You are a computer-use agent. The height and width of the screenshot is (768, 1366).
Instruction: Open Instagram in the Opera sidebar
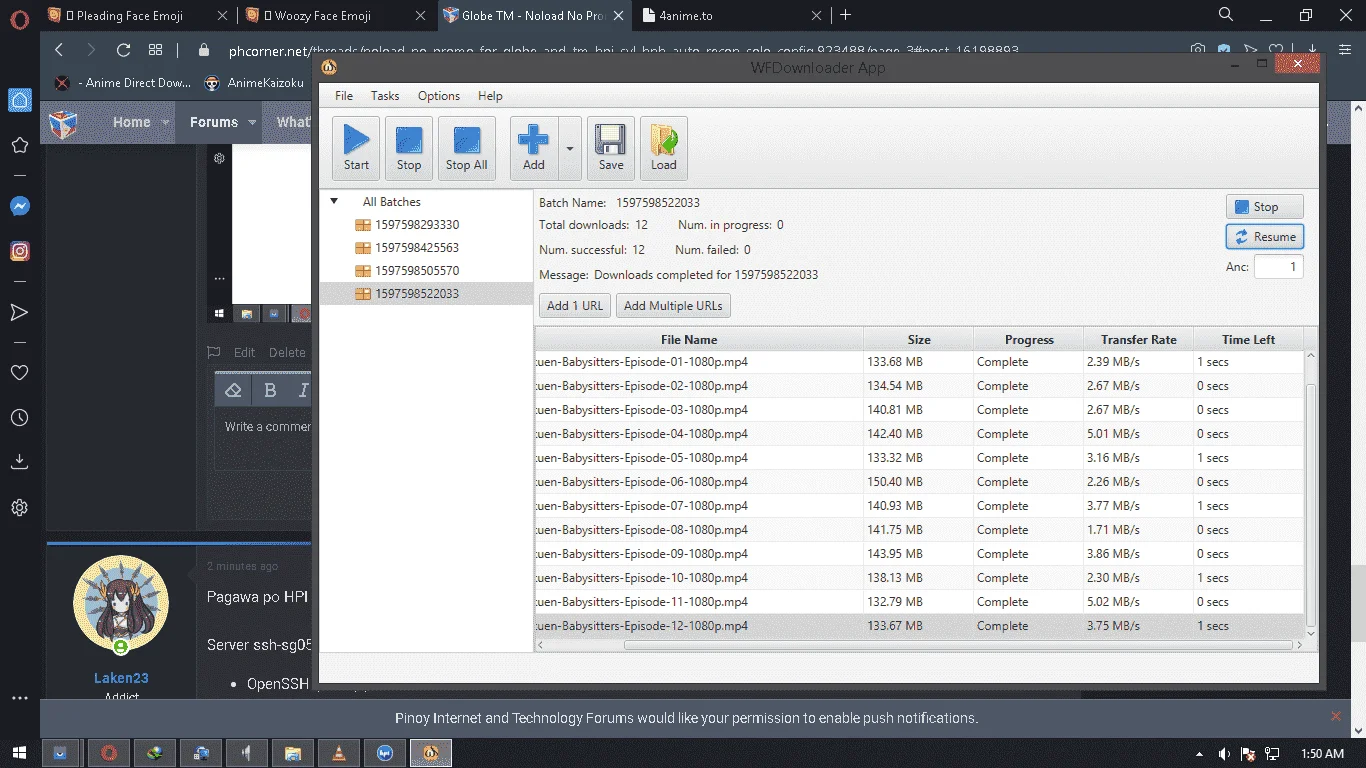click(x=19, y=252)
